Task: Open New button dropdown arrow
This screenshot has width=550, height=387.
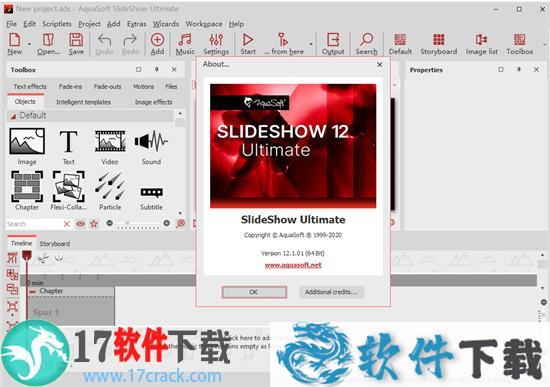Action: point(29,44)
